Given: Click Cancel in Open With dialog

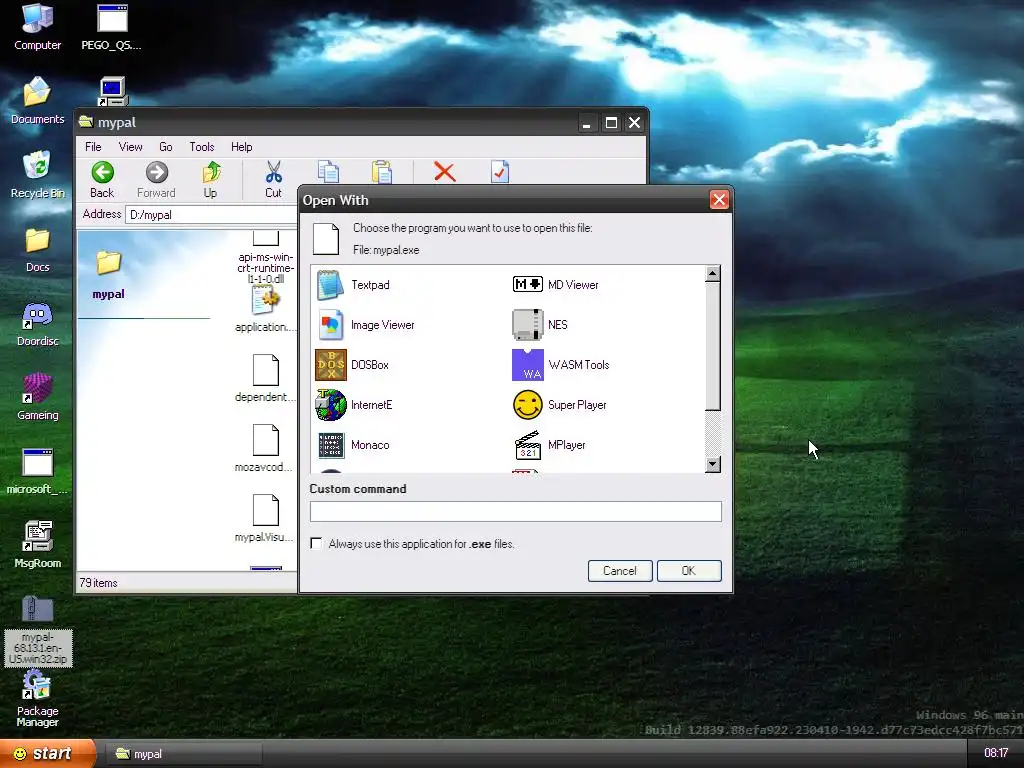Looking at the screenshot, I should (x=620, y=571).
